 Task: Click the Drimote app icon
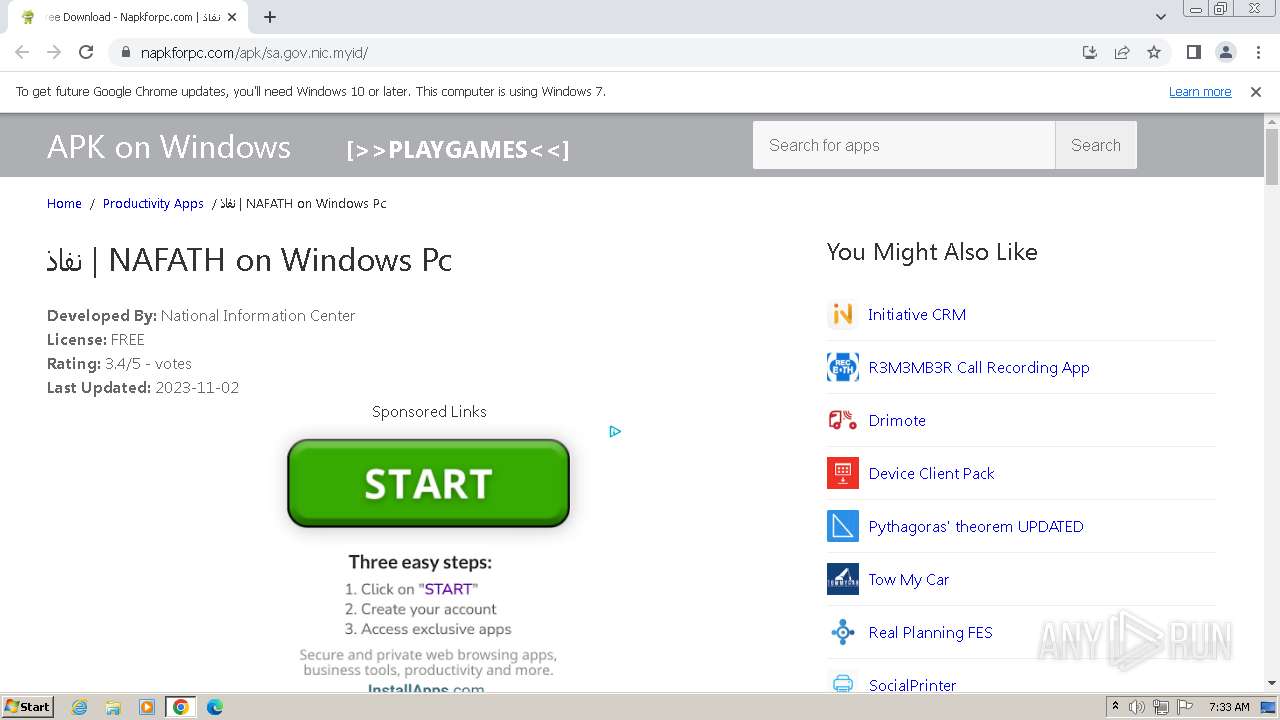(843, 420)
